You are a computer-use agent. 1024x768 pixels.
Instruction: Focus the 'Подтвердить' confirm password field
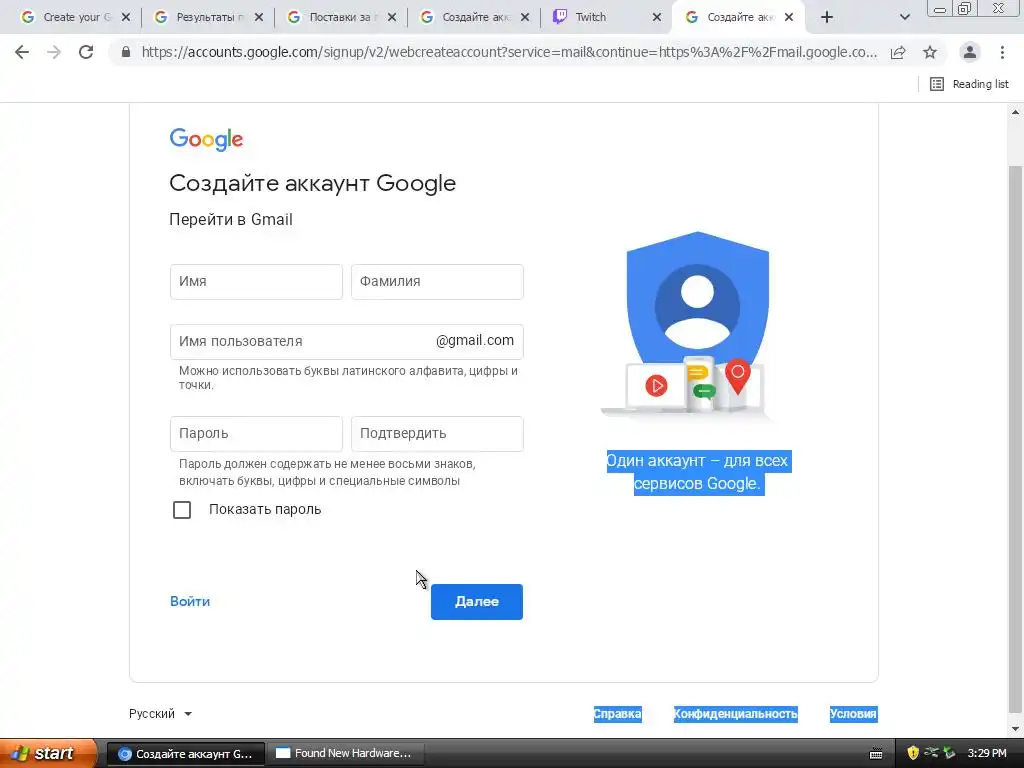pyautogui.click(x=437, y=434)
